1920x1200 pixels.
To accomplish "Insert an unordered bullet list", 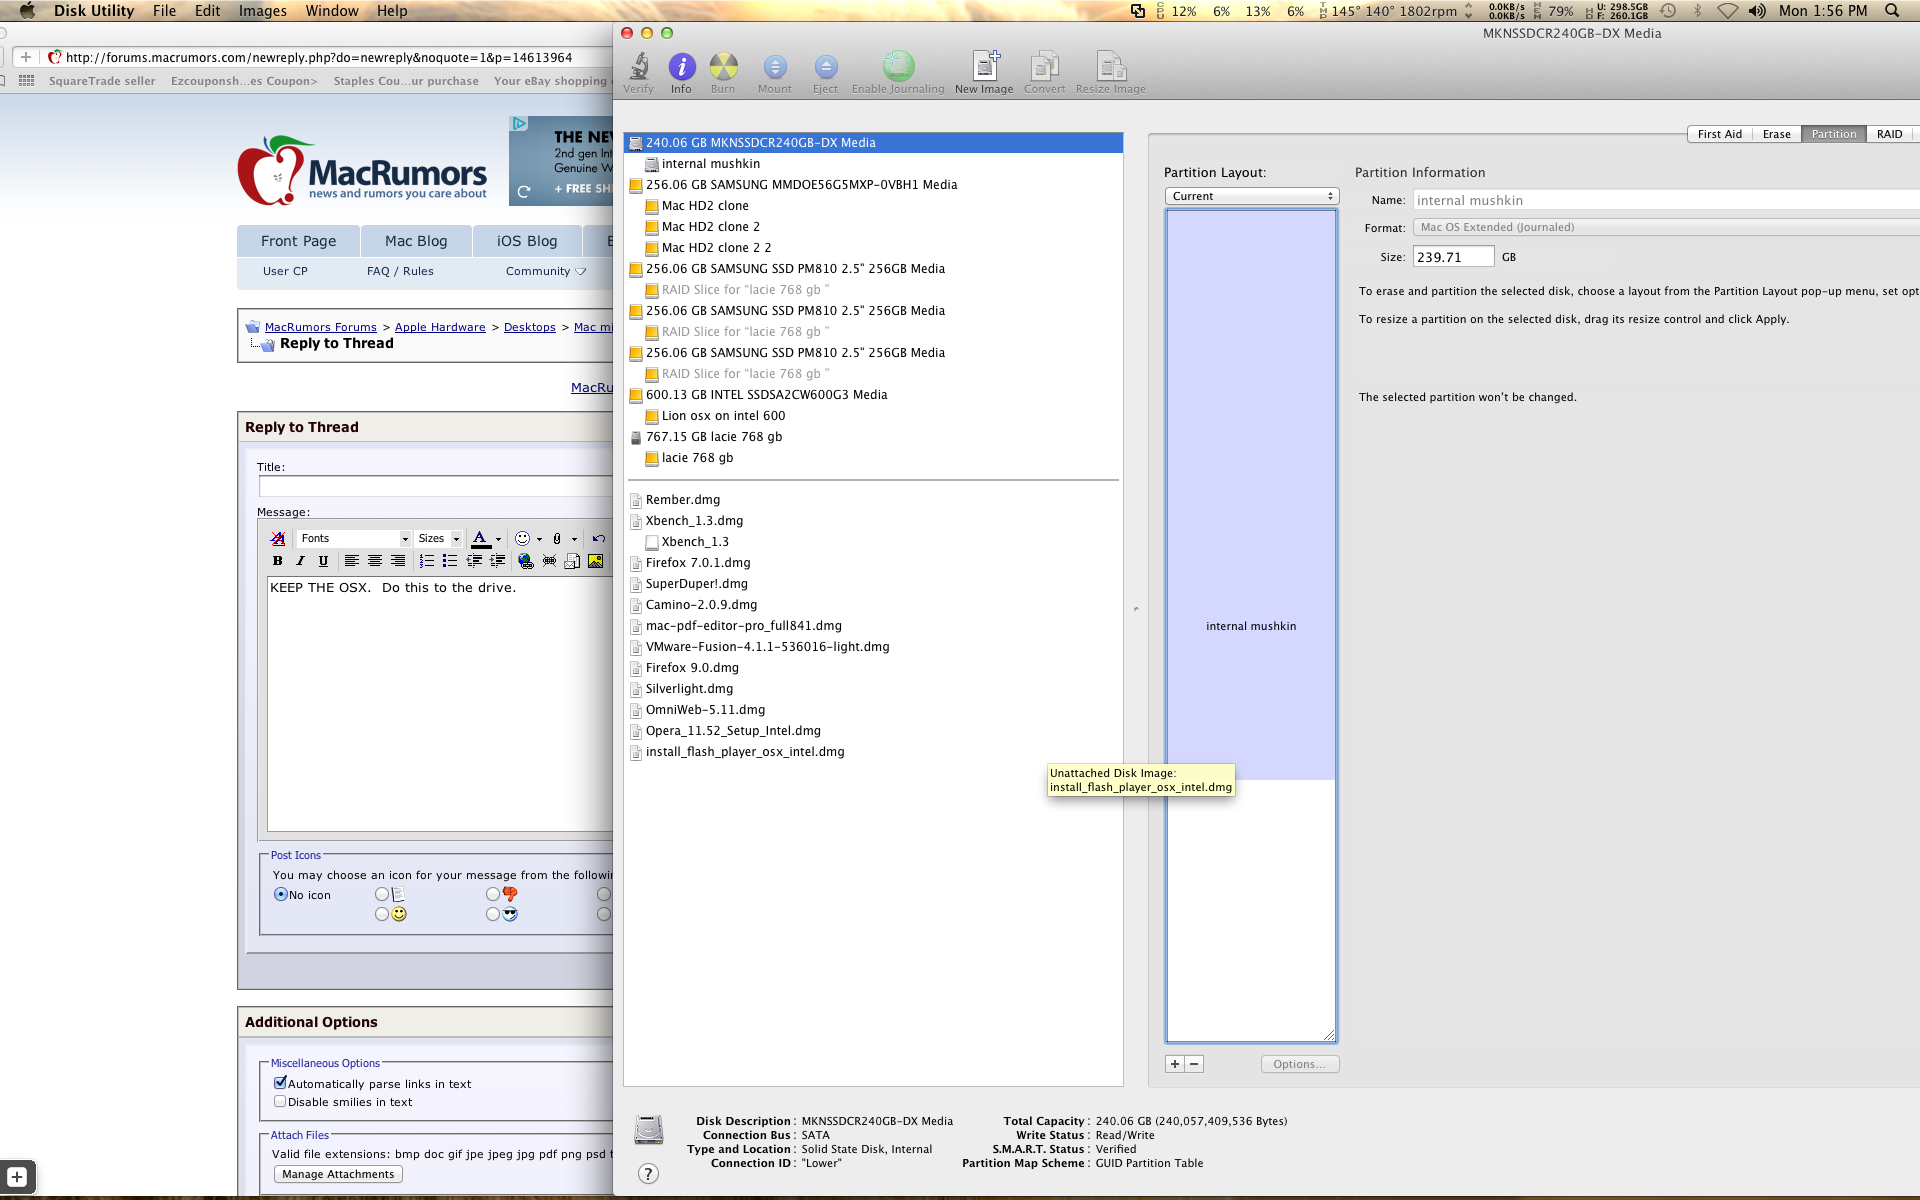I will [450, 561].
